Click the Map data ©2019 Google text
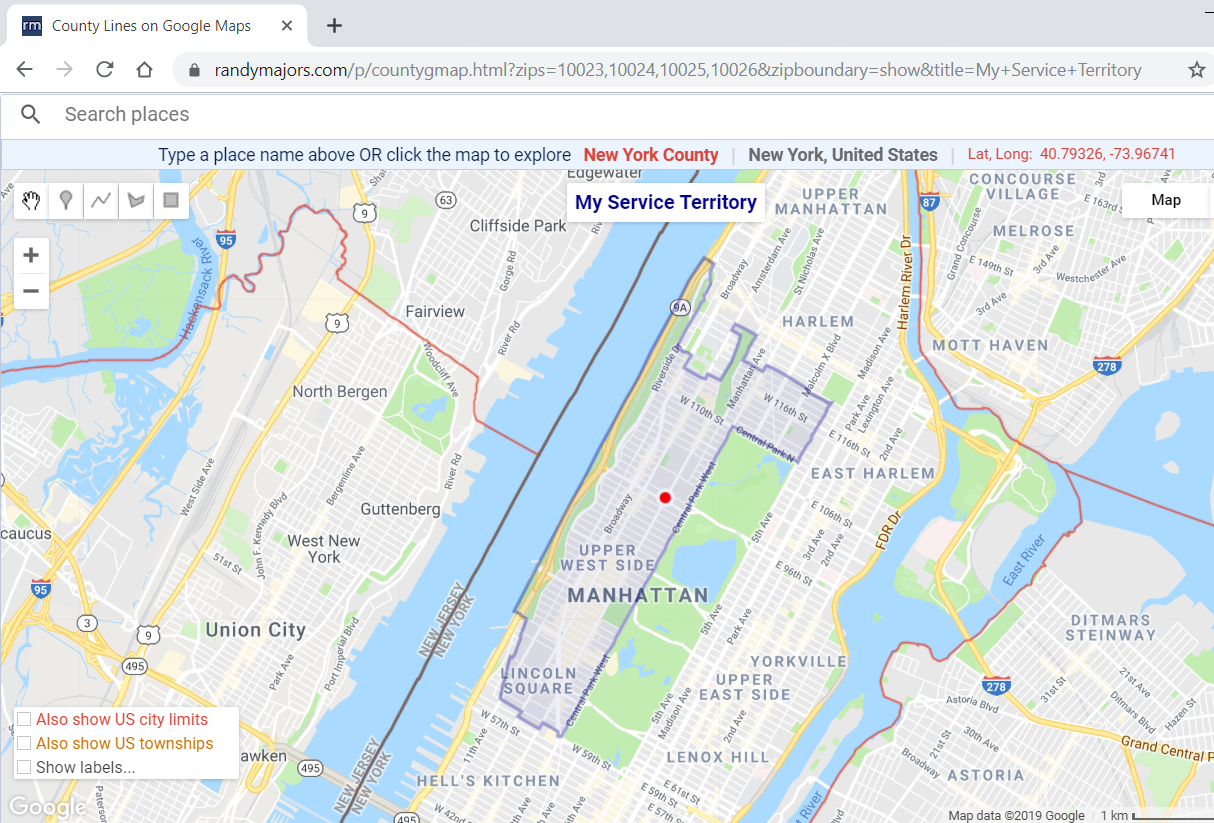The image size is (1214, 823). point(1017,816)
